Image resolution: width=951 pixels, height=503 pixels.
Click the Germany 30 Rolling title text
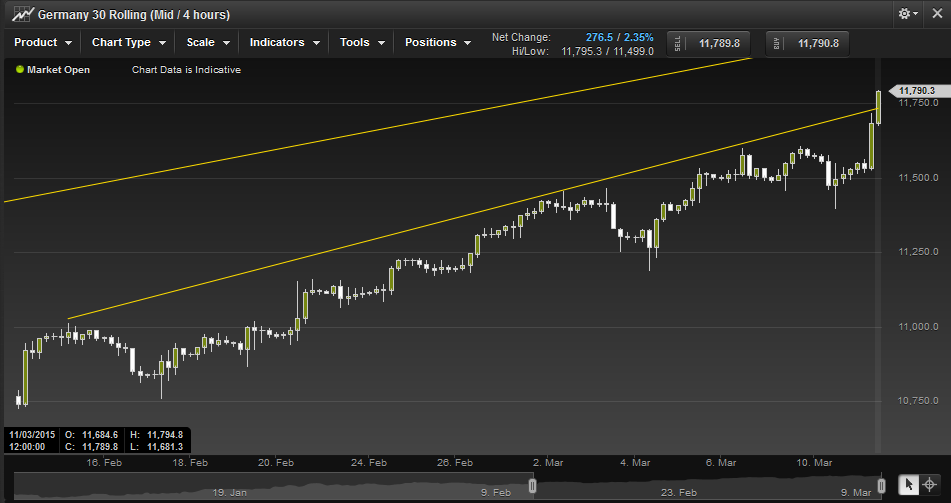point(134,15)
